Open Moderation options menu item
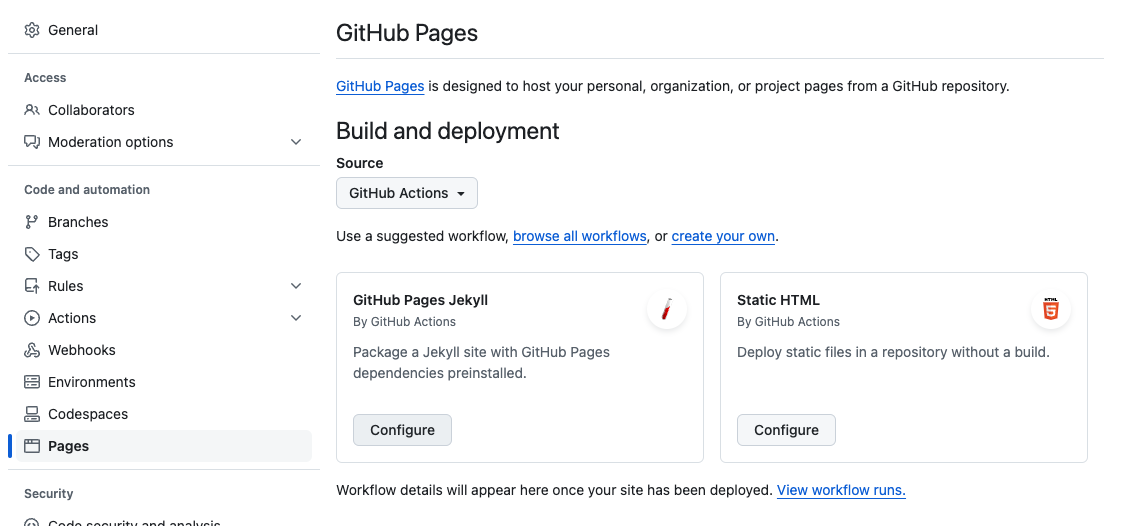The width and height of the screenshot is (1135, 526). (x=164, y=142)
